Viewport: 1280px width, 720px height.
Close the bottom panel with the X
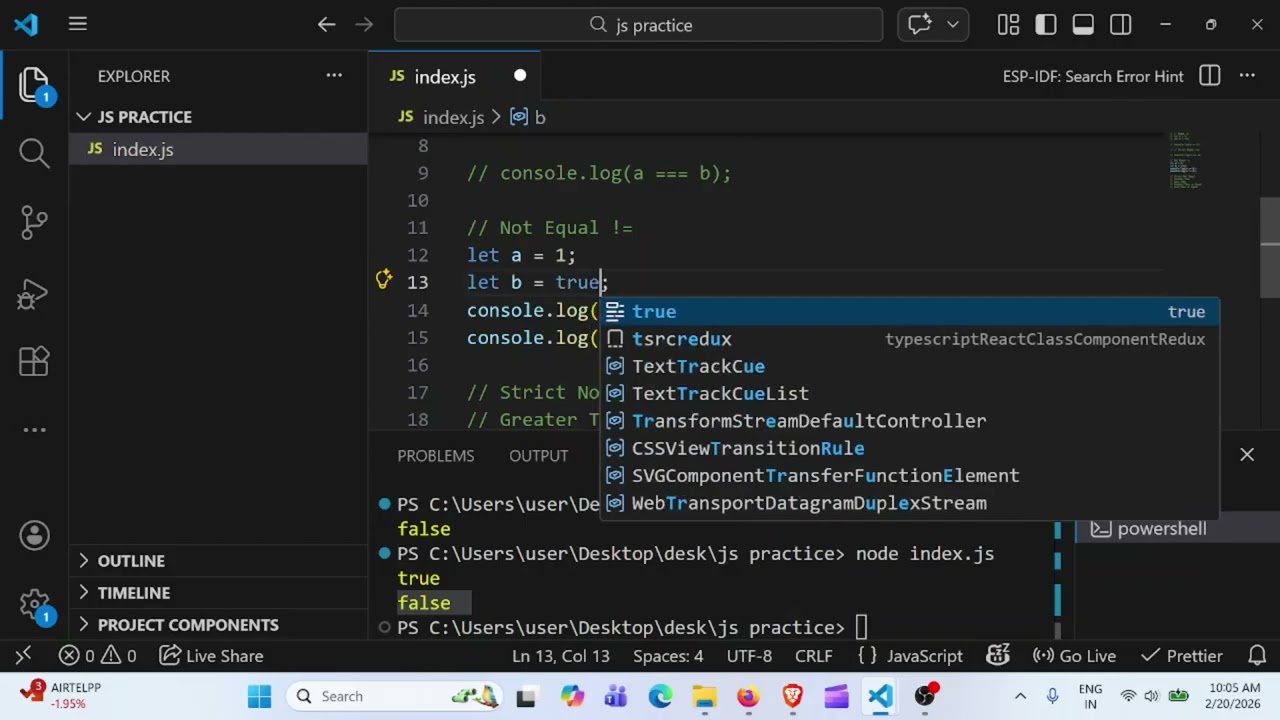pyautogui.click(x=1247, y=455)
